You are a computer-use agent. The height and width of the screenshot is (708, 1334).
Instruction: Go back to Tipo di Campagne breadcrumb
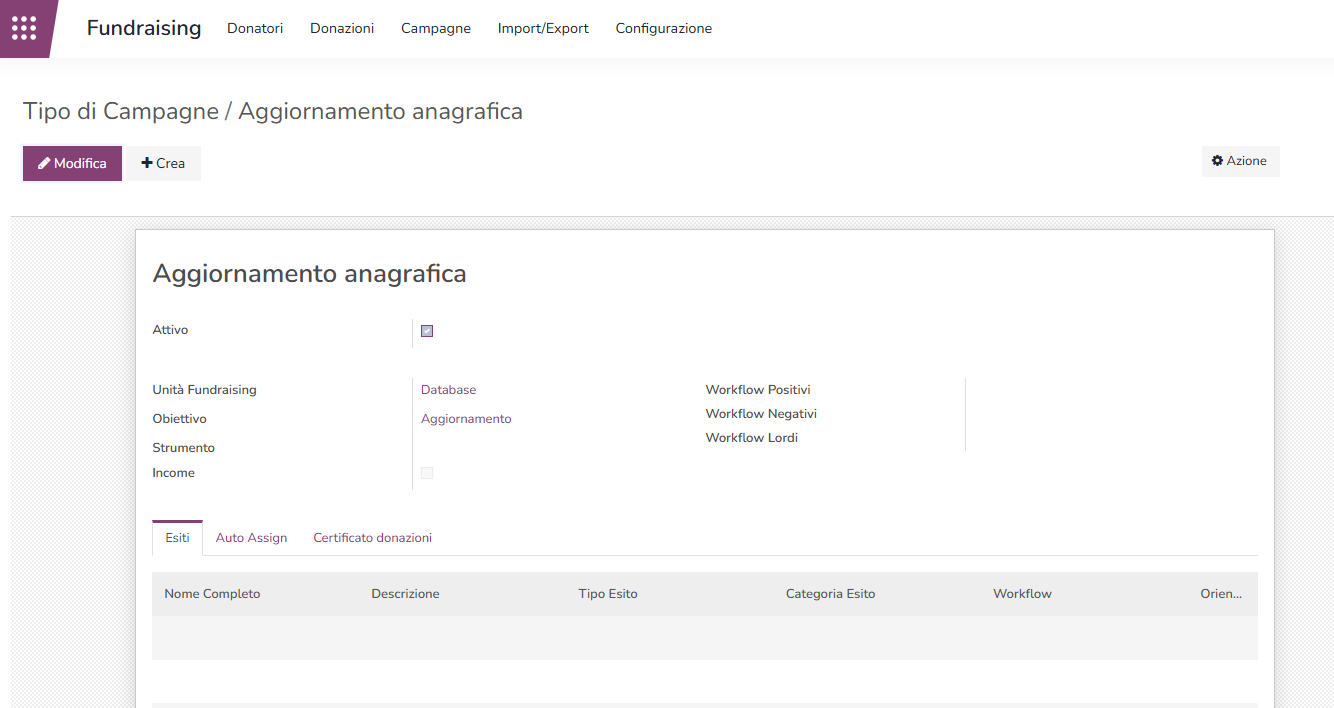tap(121, 111)
